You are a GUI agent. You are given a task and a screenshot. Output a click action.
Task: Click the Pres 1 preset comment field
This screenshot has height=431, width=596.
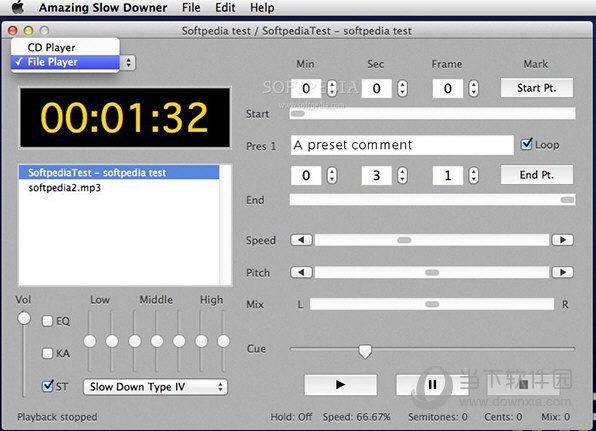coord(402,145)
